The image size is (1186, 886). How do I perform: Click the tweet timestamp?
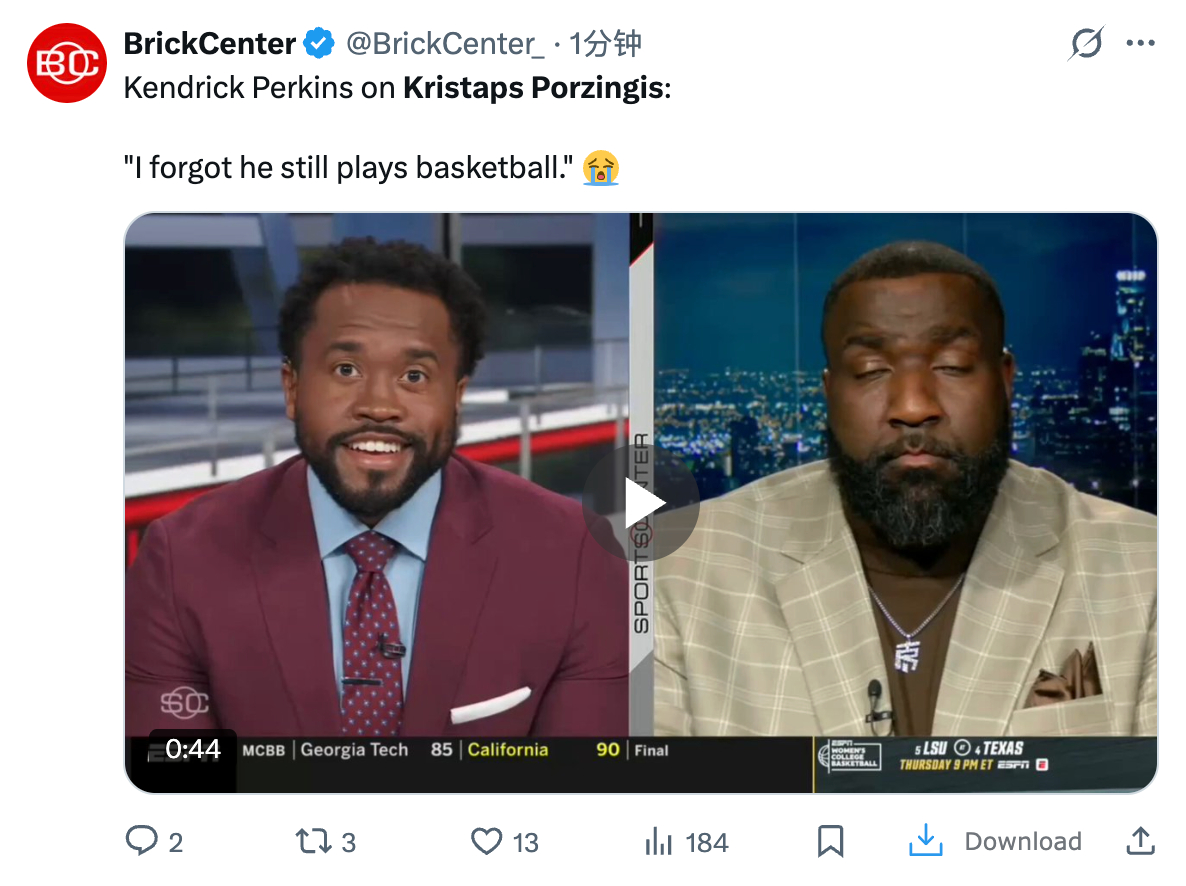coord(606,44)
